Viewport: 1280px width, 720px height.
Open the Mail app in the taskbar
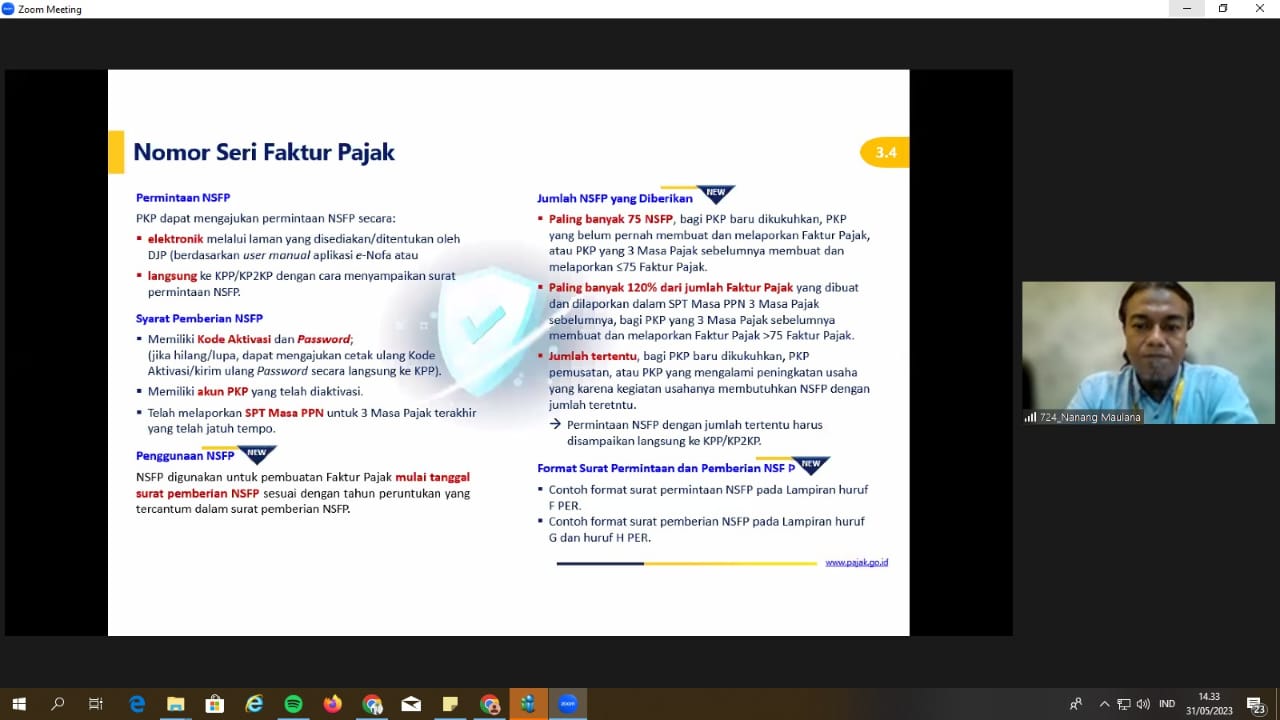tap(411, 704)
